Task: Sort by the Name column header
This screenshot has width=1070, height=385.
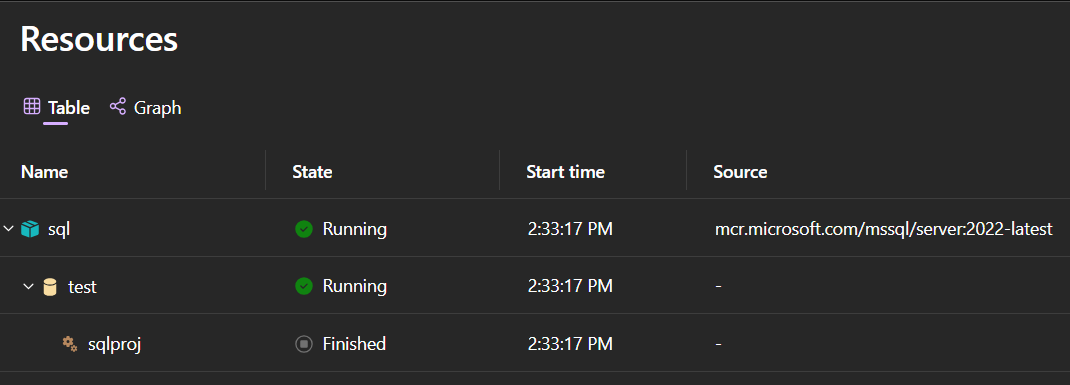Action: point(44,171)
